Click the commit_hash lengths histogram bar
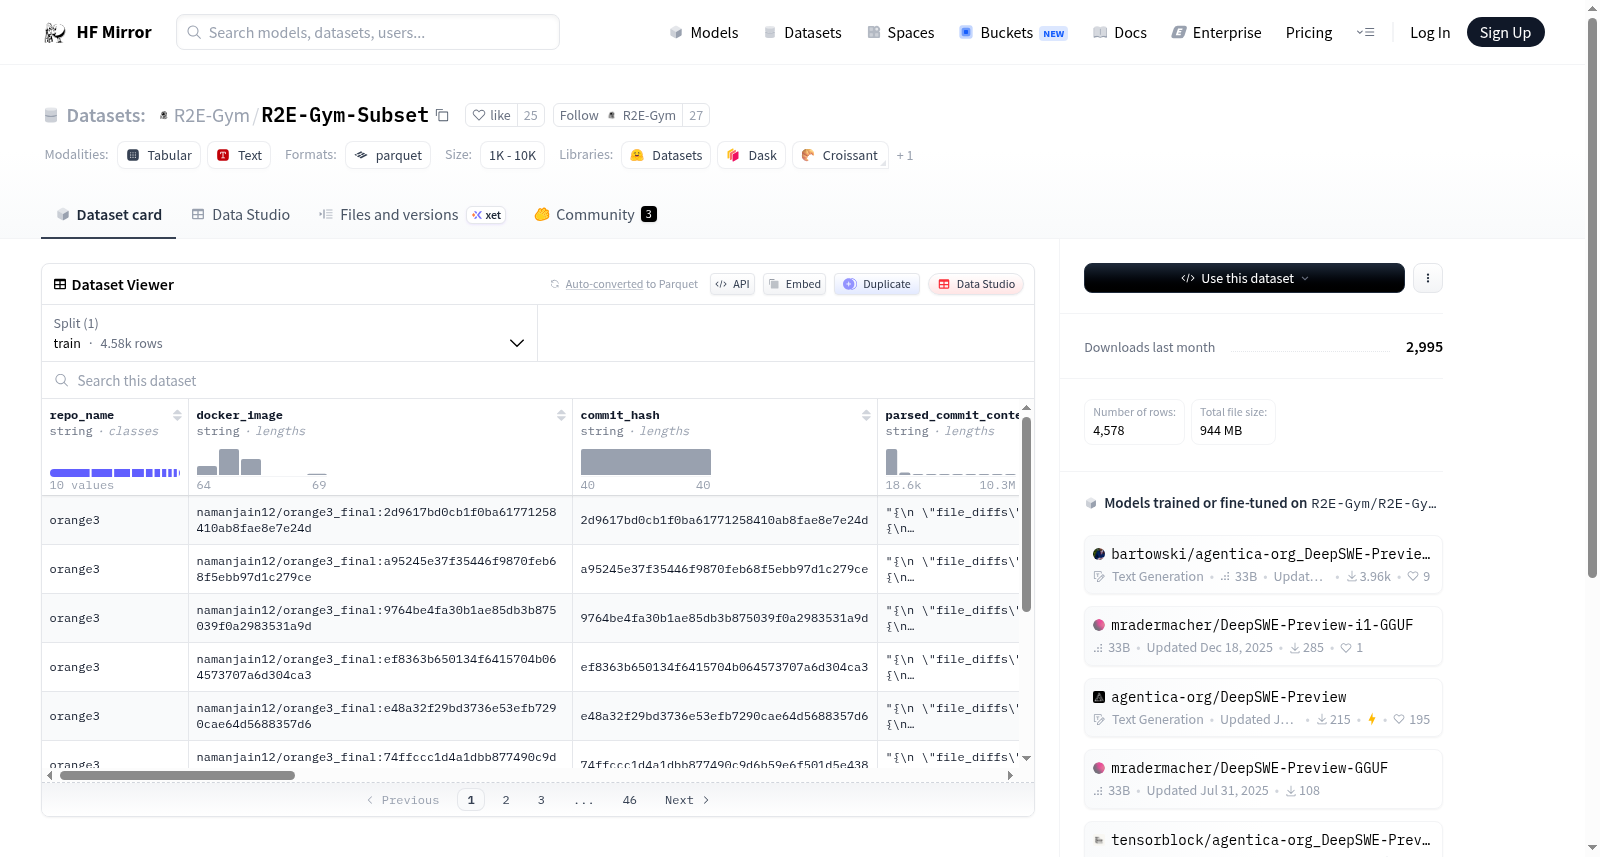Image resolution: width=1600 pixels, height=857 pixels. [x=646, y=462]
